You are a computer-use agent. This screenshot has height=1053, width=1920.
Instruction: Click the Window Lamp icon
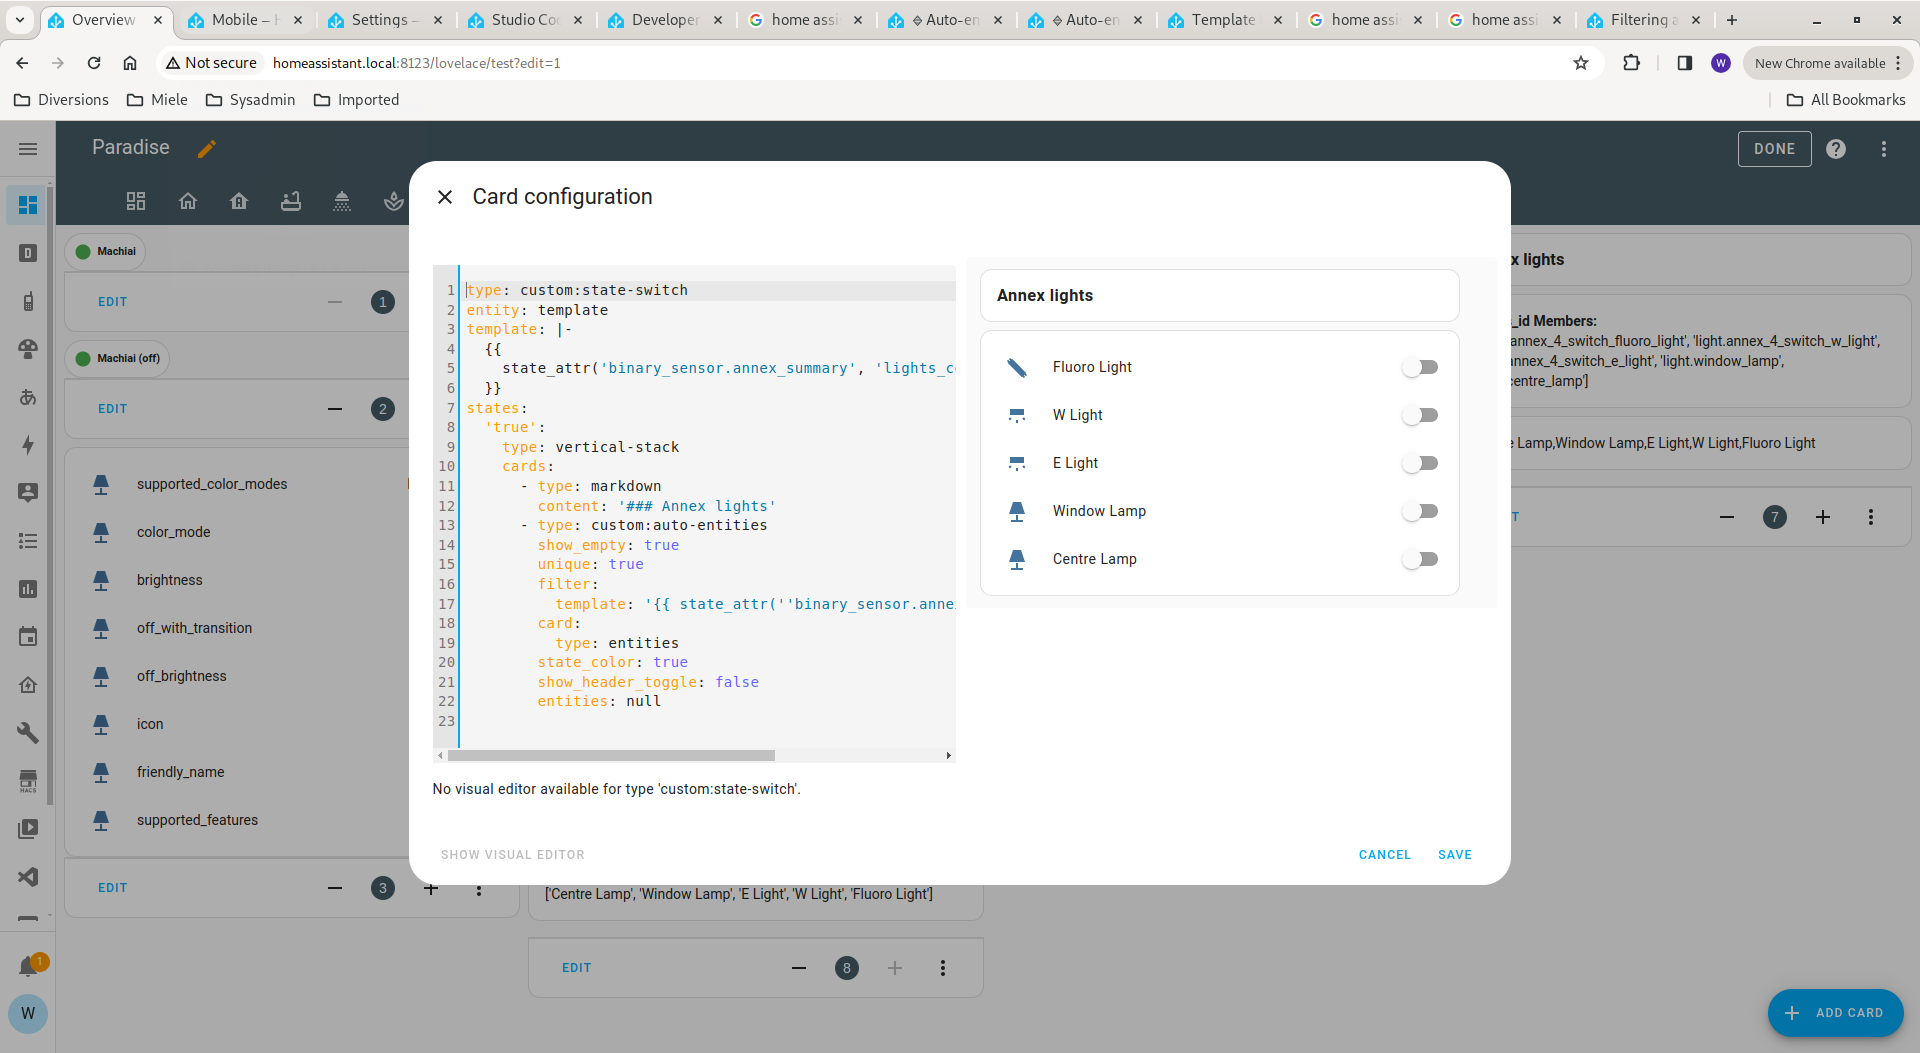(x=1017, y=511)
